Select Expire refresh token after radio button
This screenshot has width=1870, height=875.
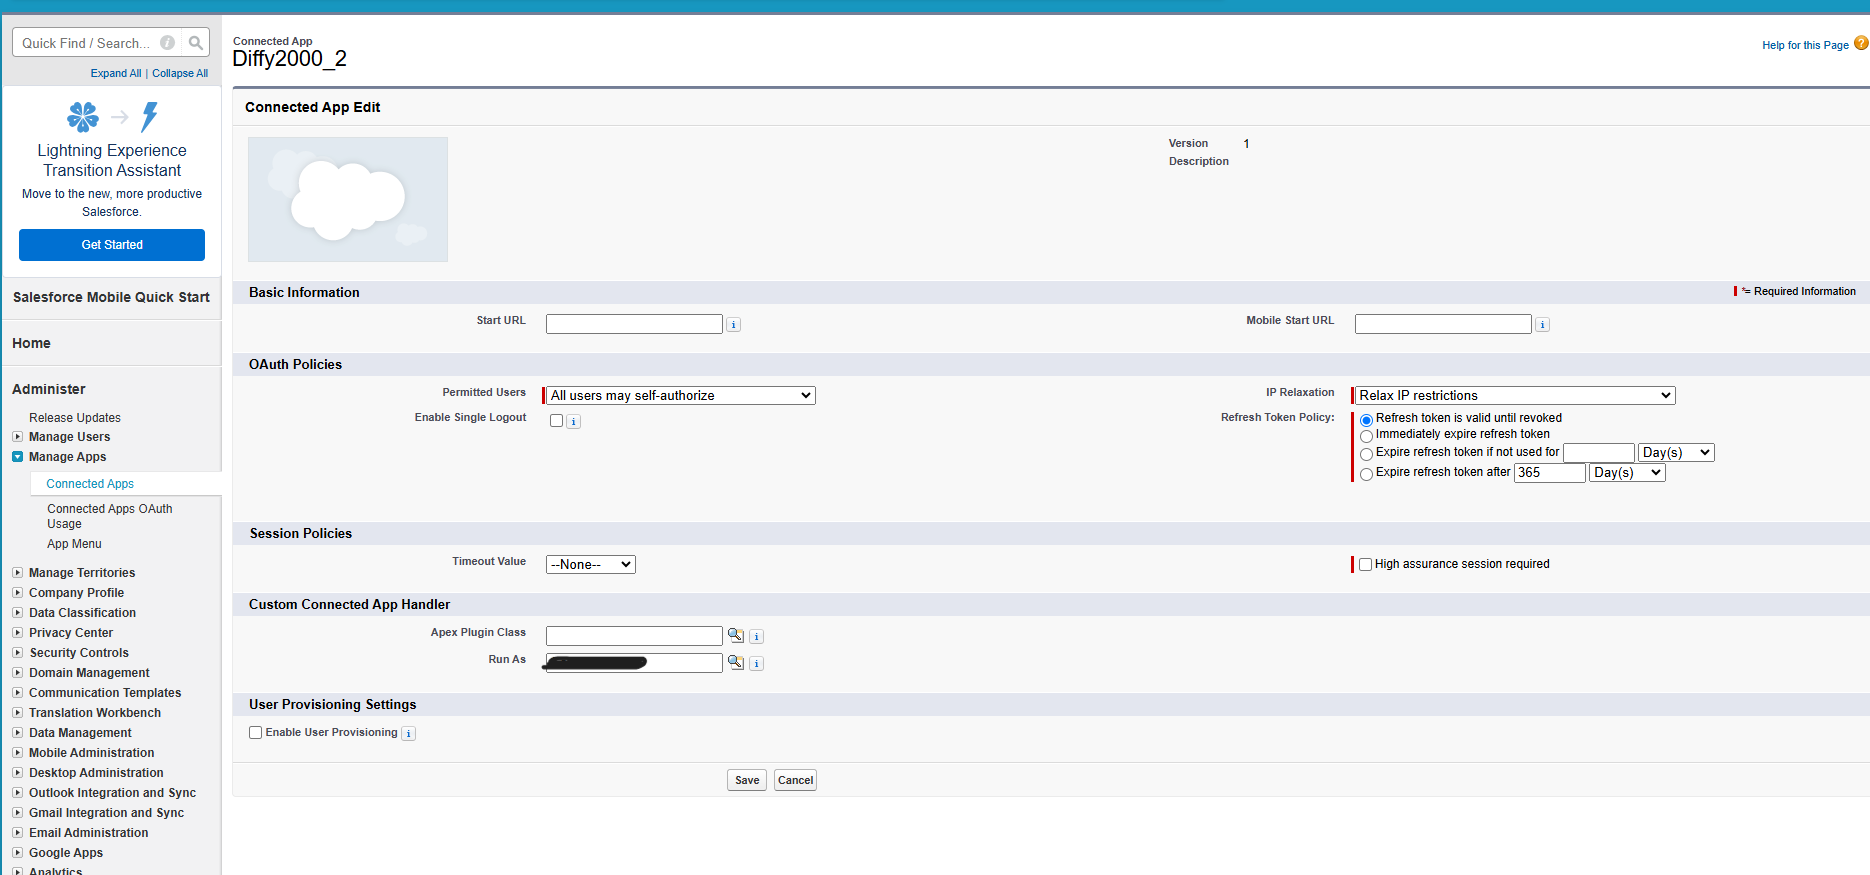pos(1366,474)
